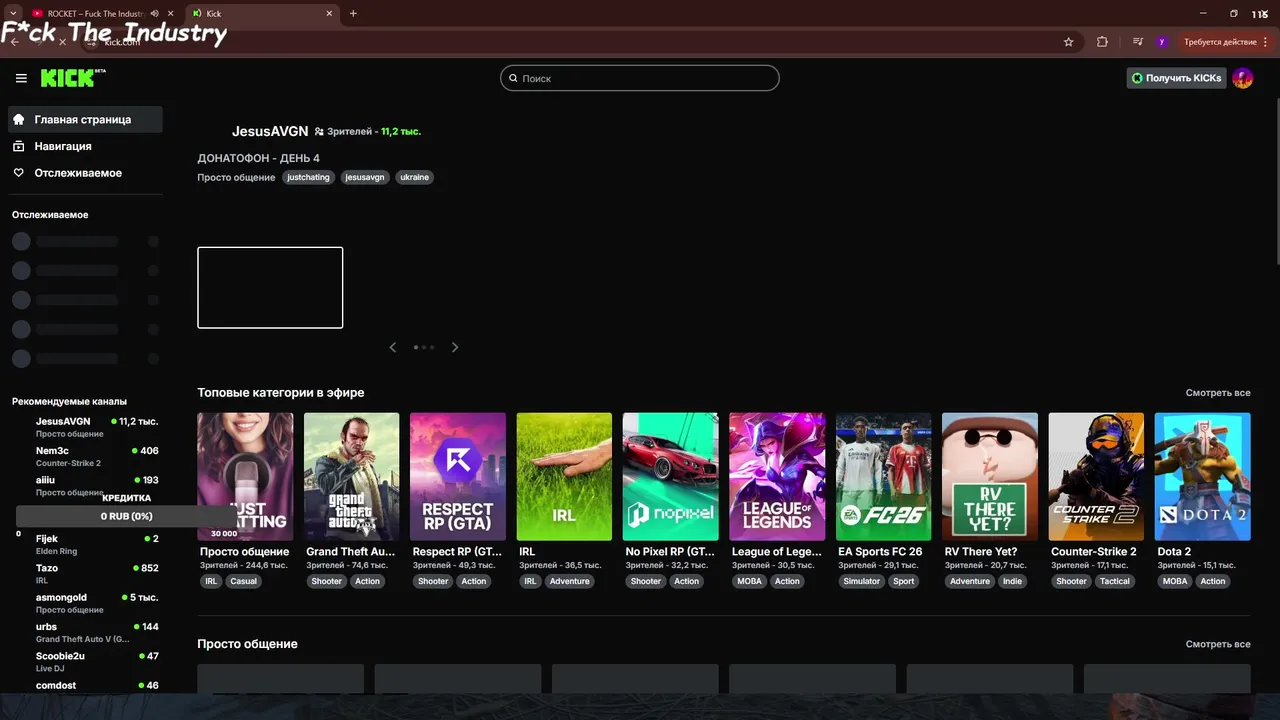Open the Counter-Strike 2 category cover
The image size is (1280, 720).
pos(1096,477)
